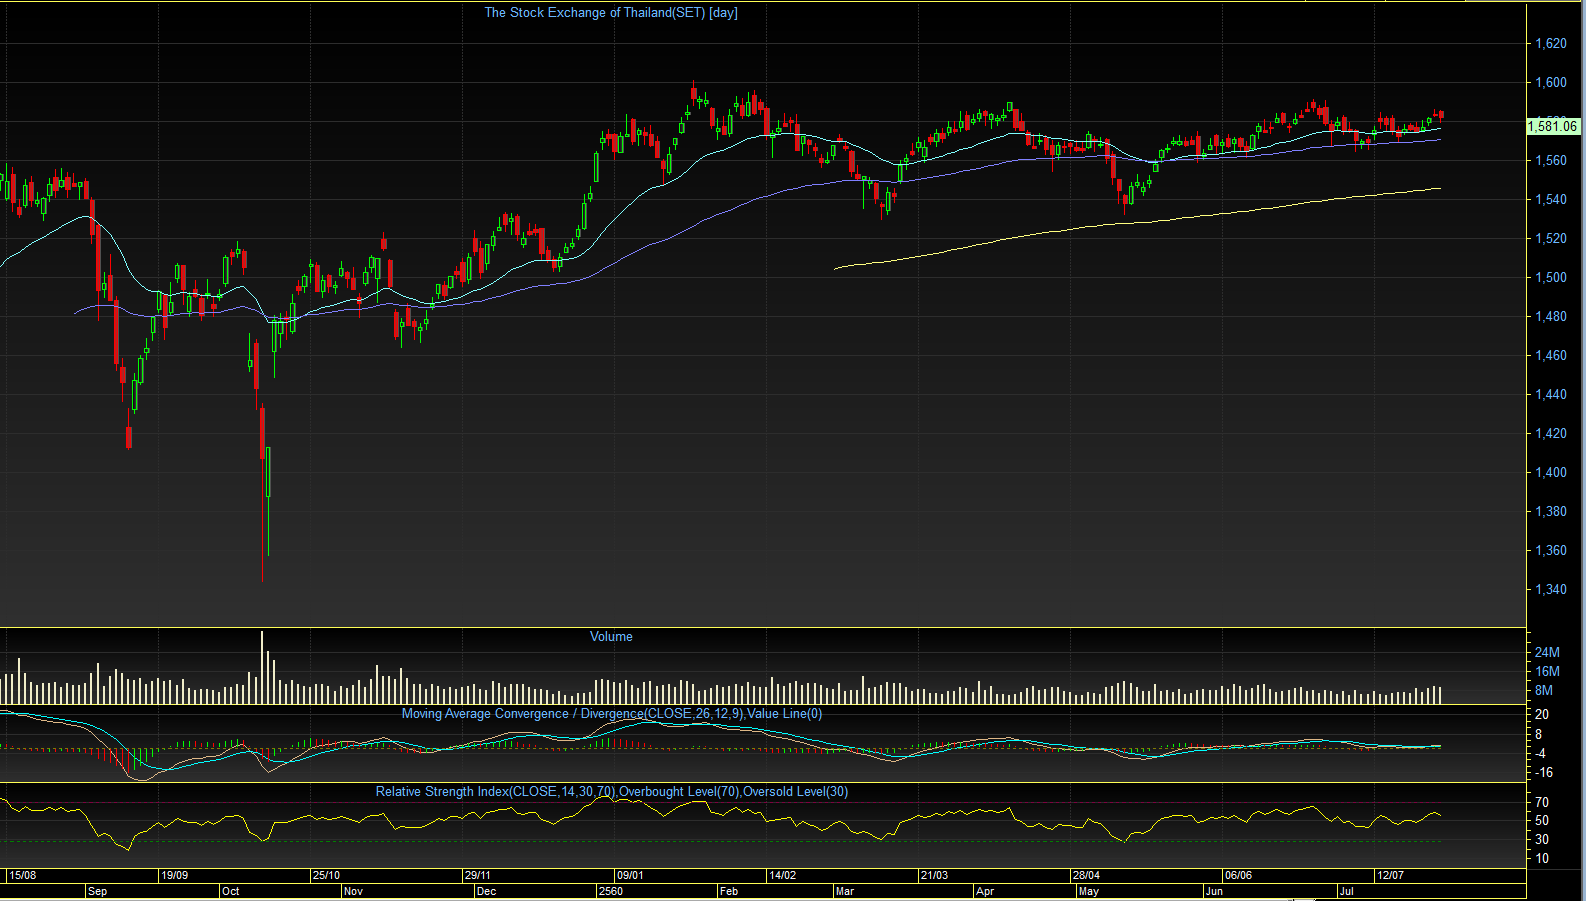Select the 1,380 price level label
Screen dimensions: 1587x901
(x=1551, y=512)
